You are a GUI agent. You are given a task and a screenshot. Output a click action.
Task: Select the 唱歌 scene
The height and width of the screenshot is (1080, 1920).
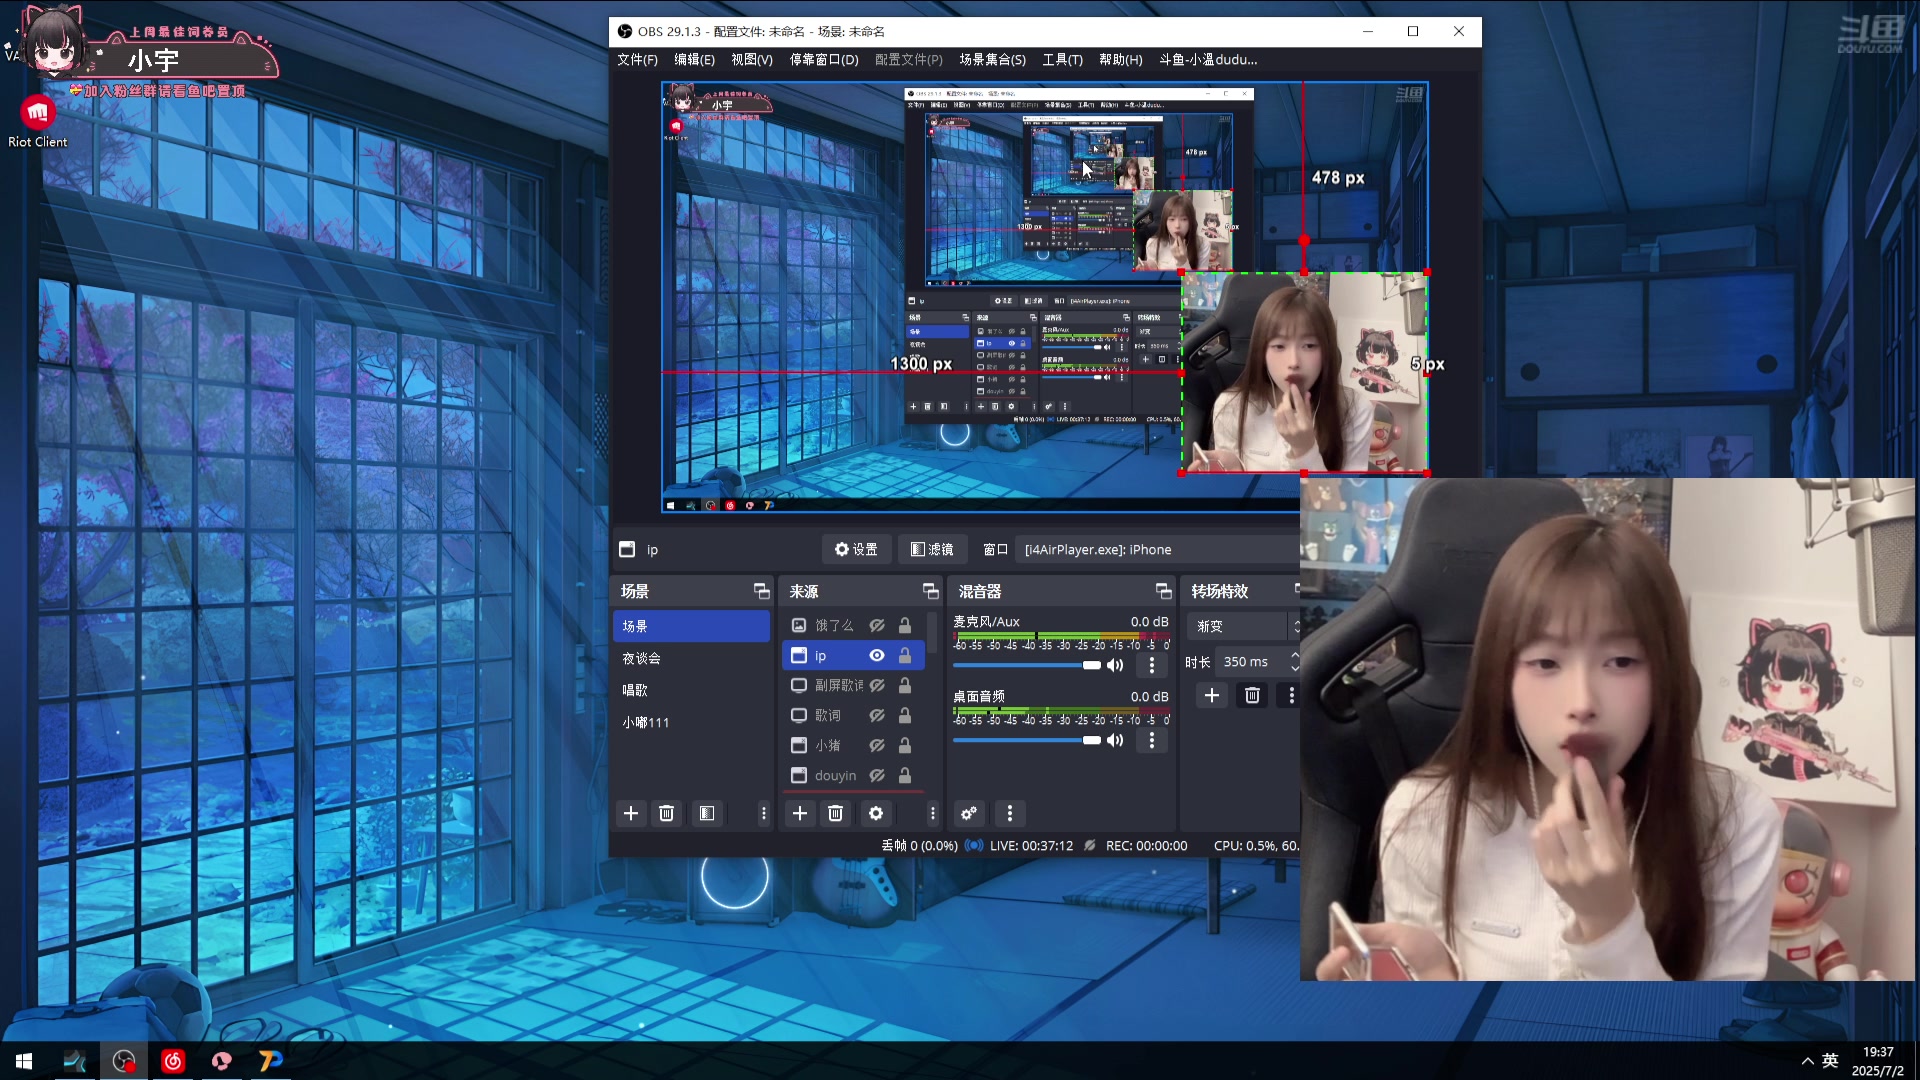tap(691, 690)
